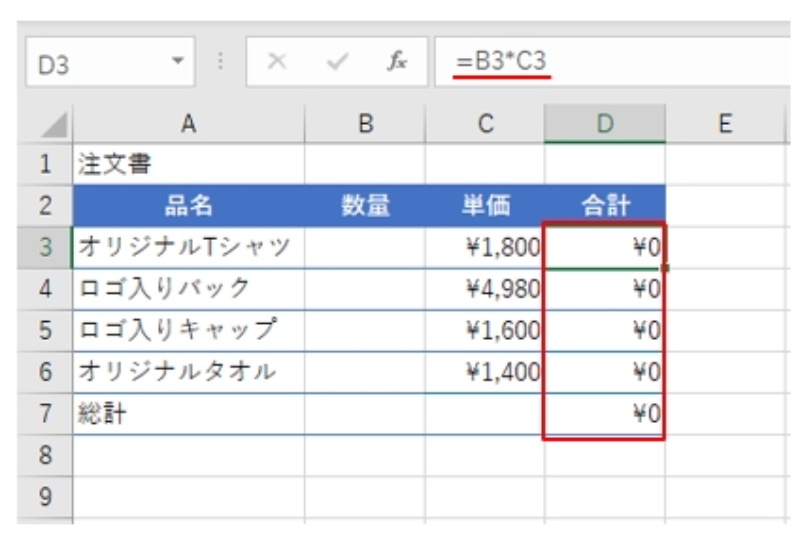Screen dimensions: 800x545
Task: Select column A header
Action: [188, 123]
